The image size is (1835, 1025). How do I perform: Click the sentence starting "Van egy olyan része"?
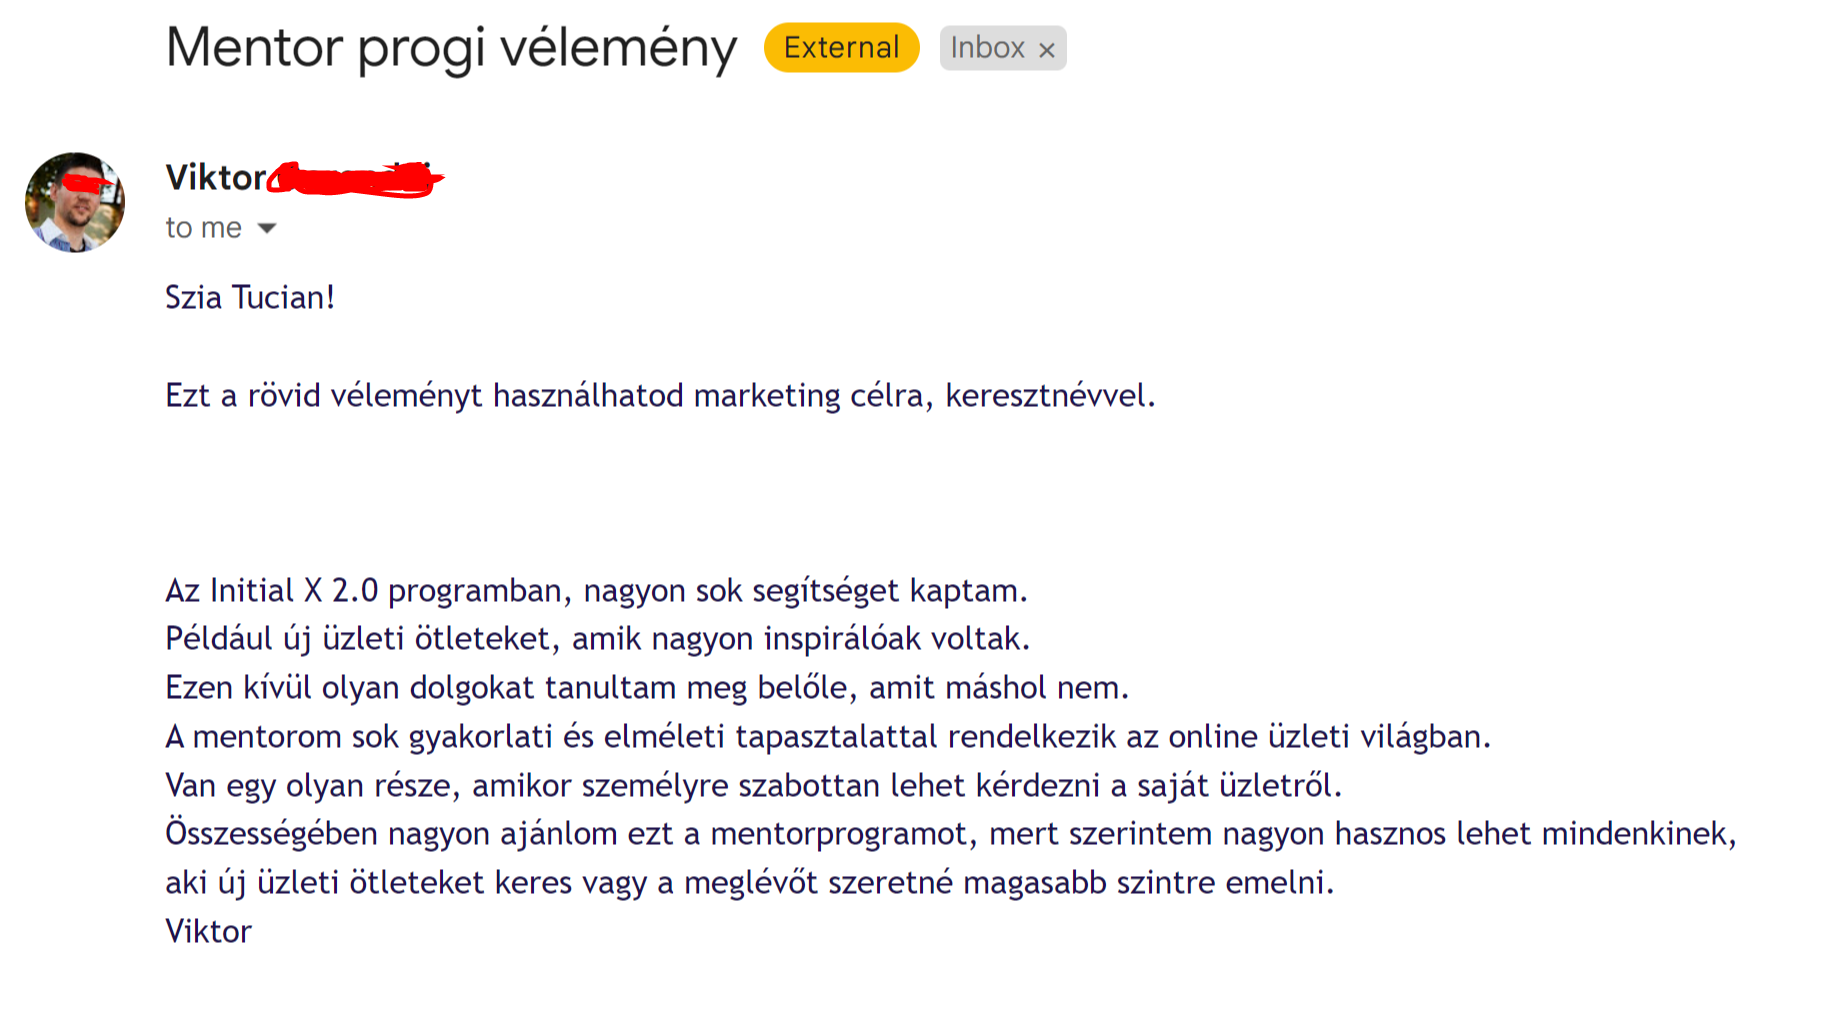(x=754, y=786)
